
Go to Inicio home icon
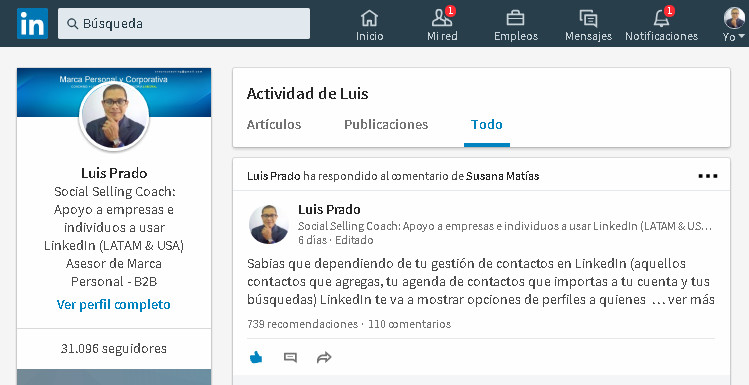[369, 19]
